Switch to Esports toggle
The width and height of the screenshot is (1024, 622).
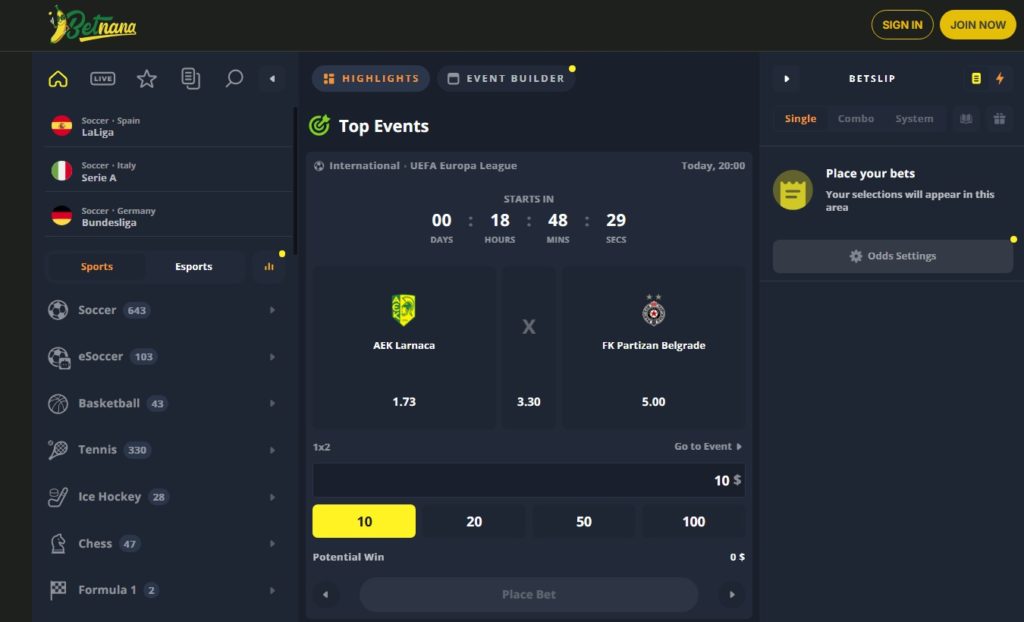click(x=193, y=267)
